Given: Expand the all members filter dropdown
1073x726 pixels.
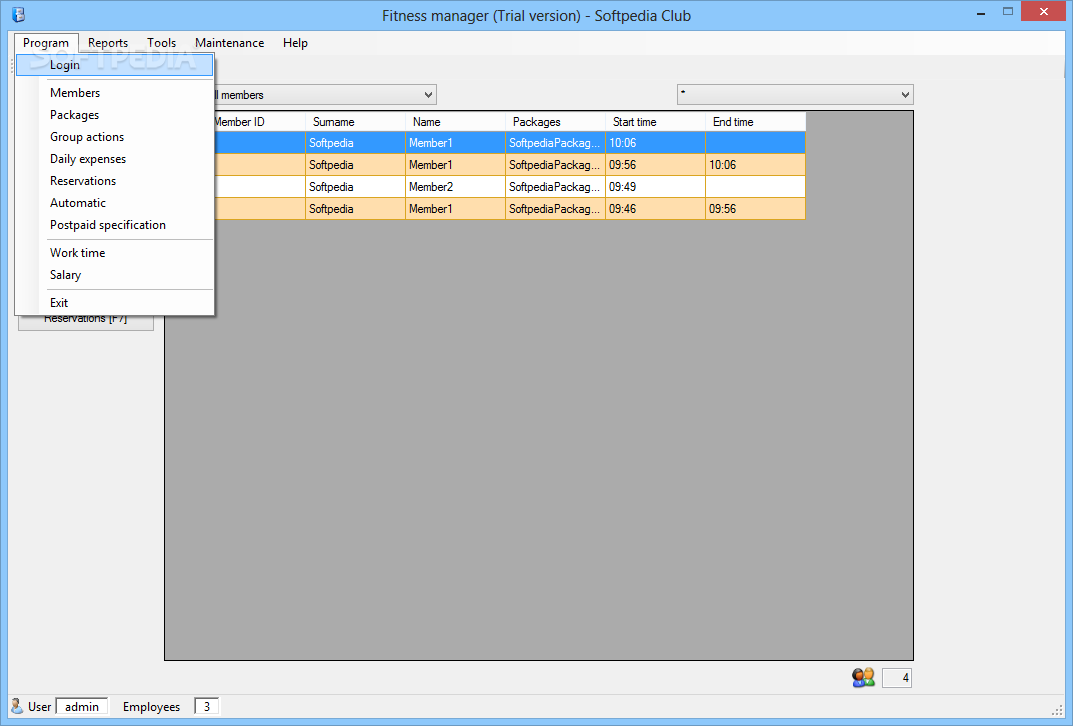Looking at the screenshot, I should pos(428,94).
